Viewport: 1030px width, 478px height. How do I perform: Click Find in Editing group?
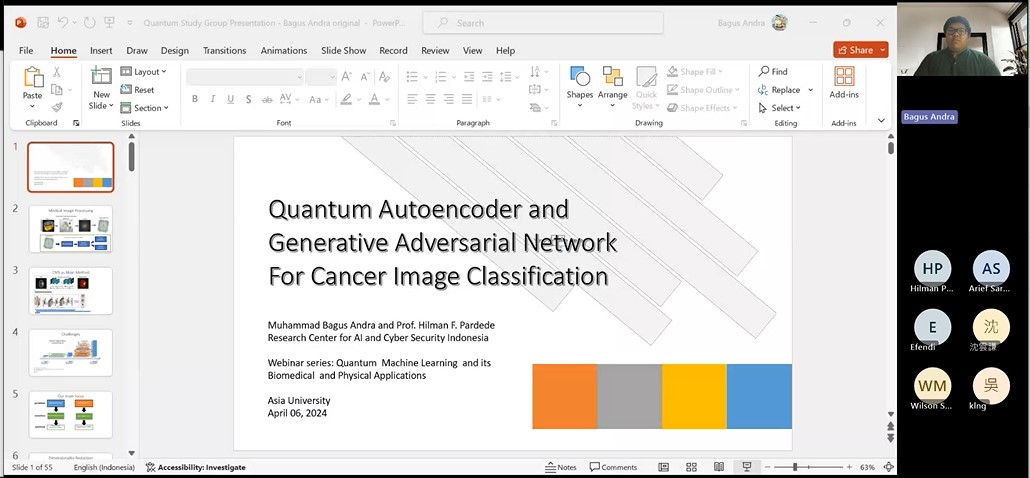pos(772,72)
